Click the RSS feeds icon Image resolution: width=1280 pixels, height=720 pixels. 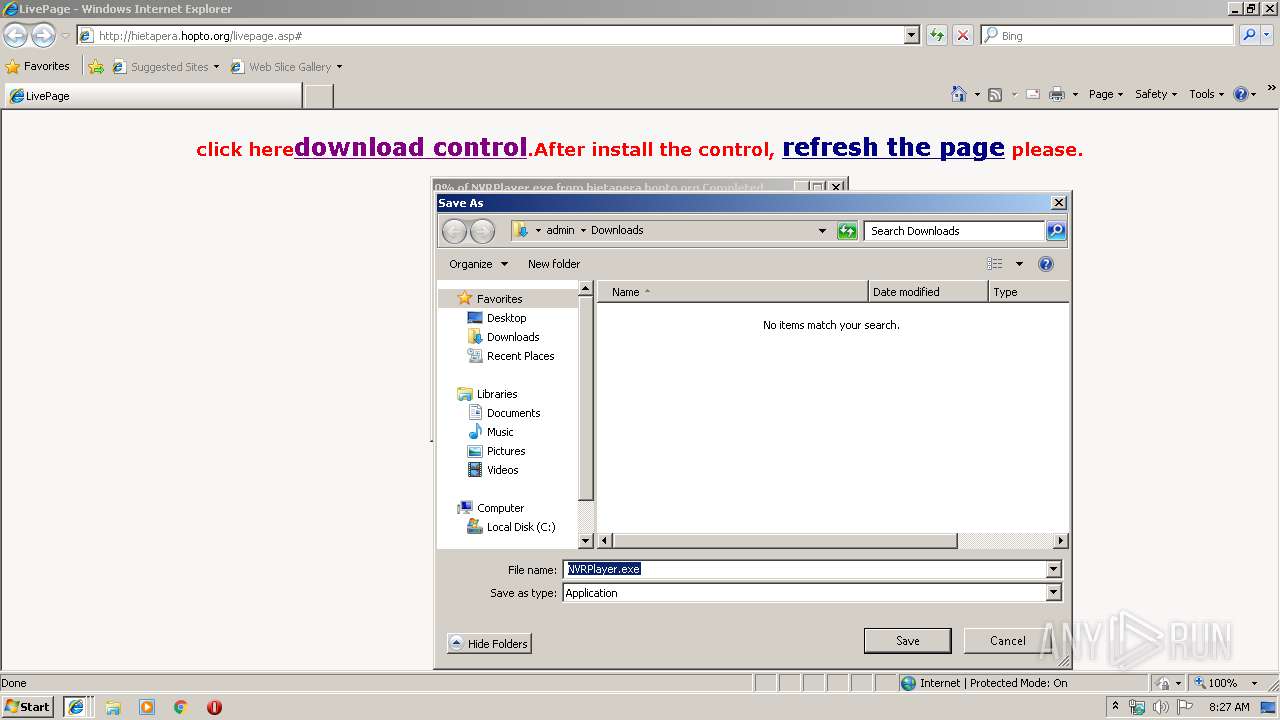point(995,94)
